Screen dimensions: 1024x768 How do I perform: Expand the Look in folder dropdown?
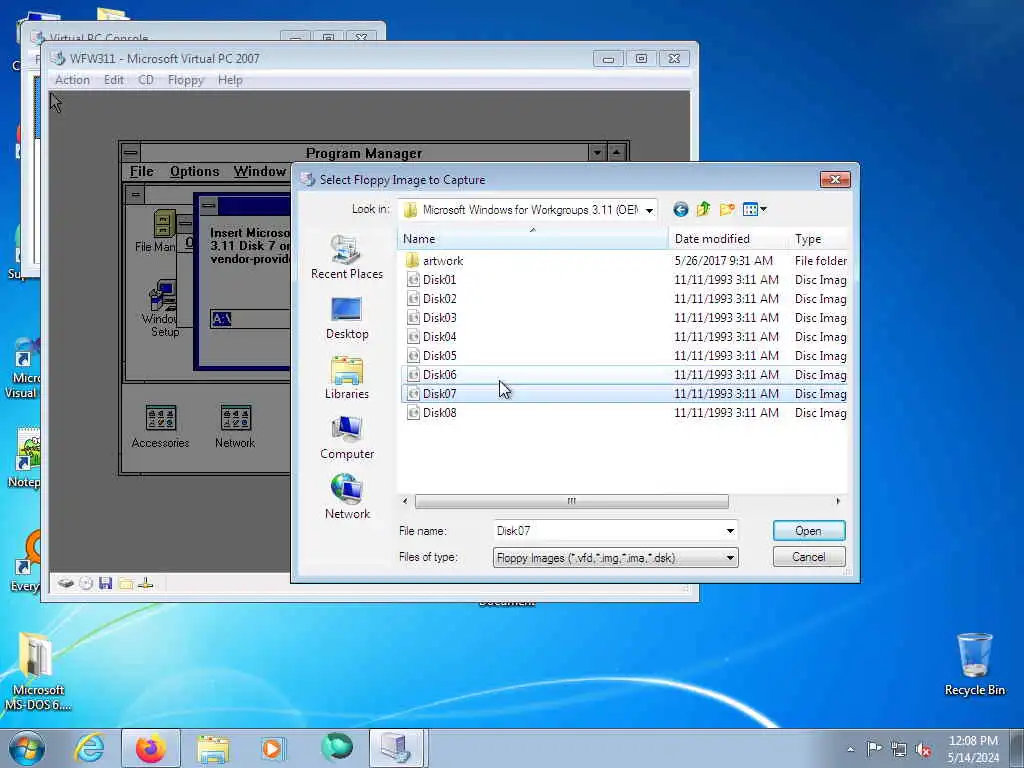649,210
